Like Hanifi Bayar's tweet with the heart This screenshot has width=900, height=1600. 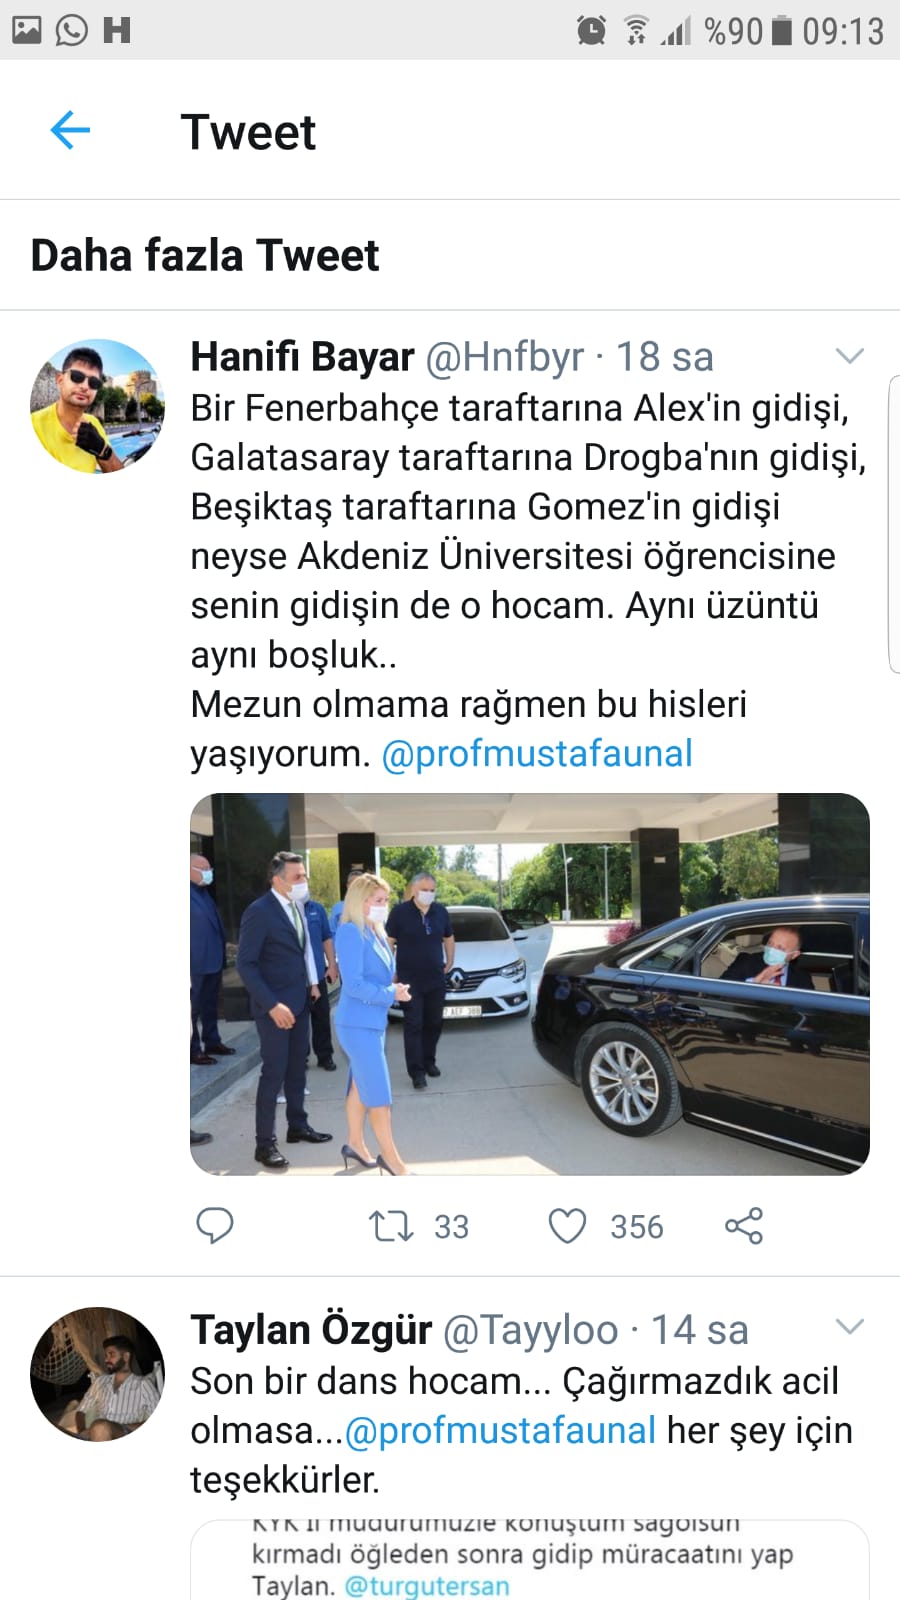tap(567, 1226)
